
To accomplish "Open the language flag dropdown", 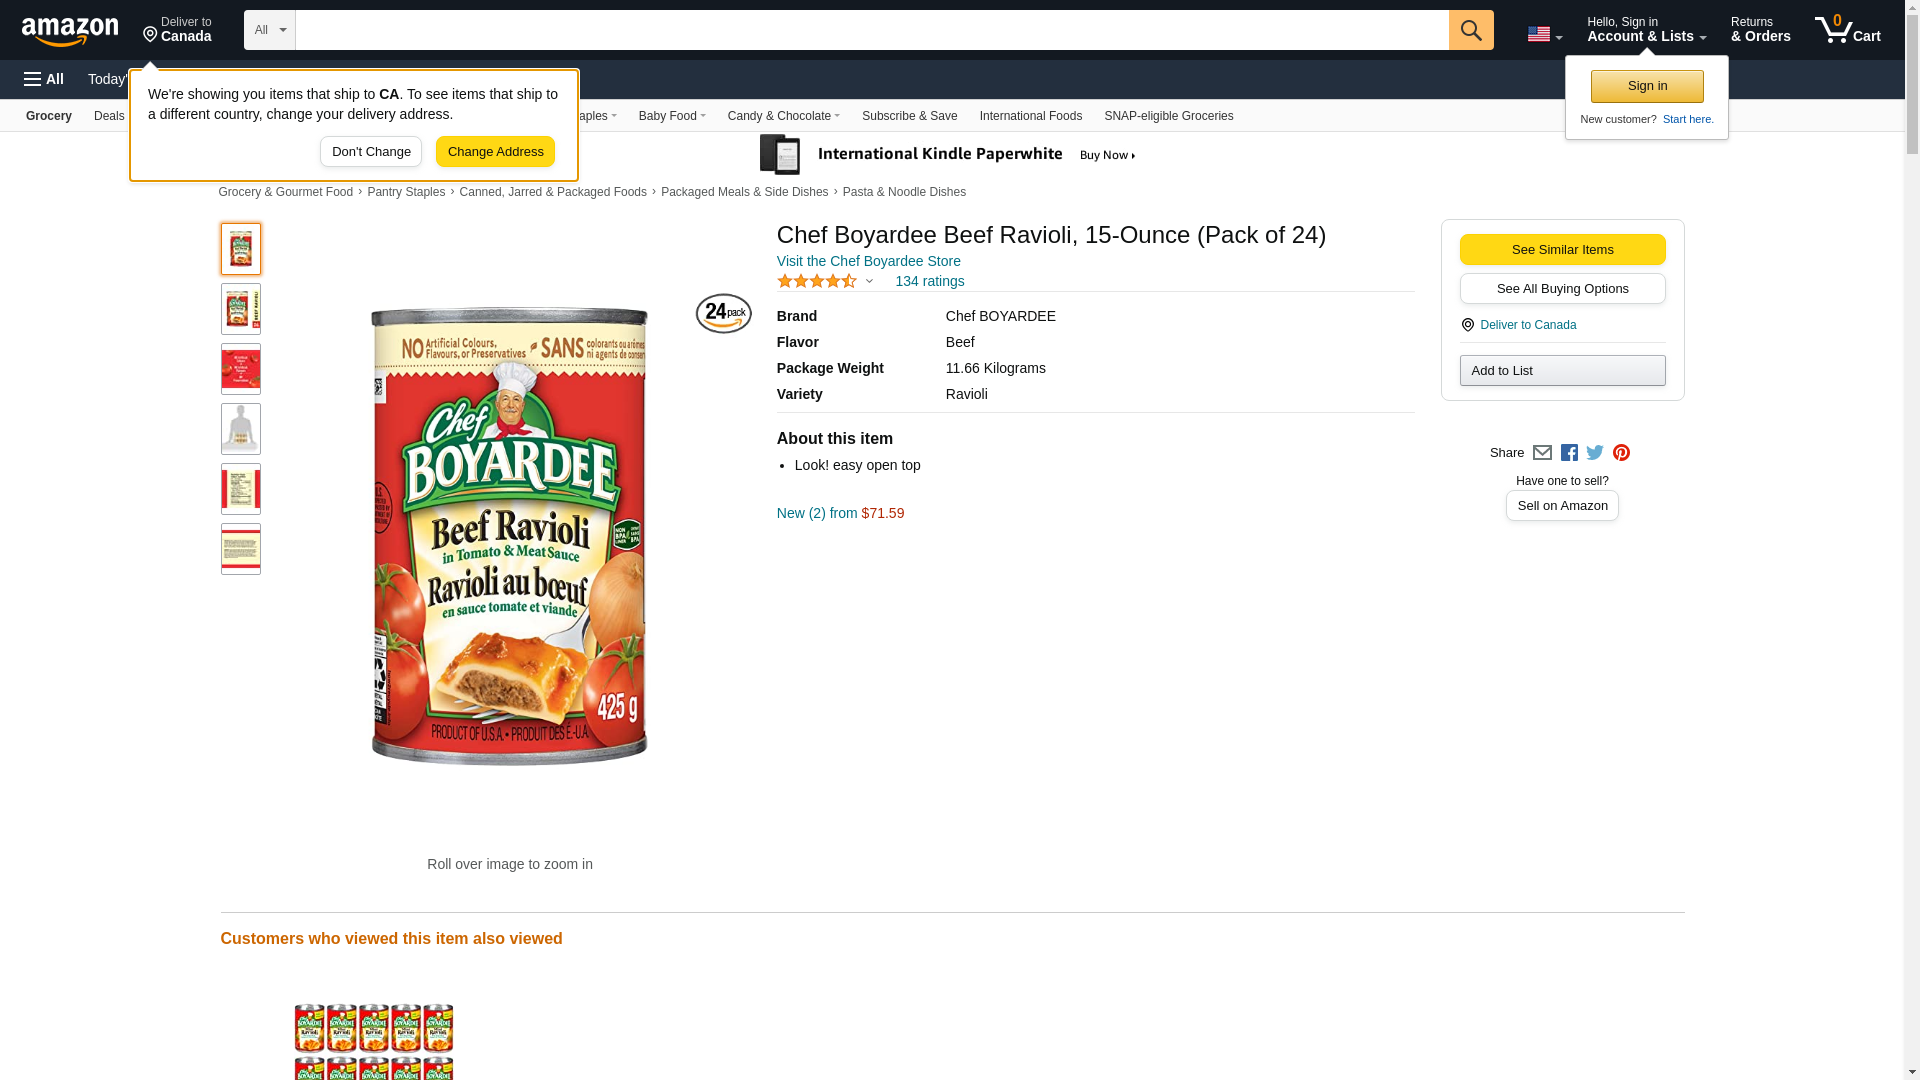I will coord(1544,34).
